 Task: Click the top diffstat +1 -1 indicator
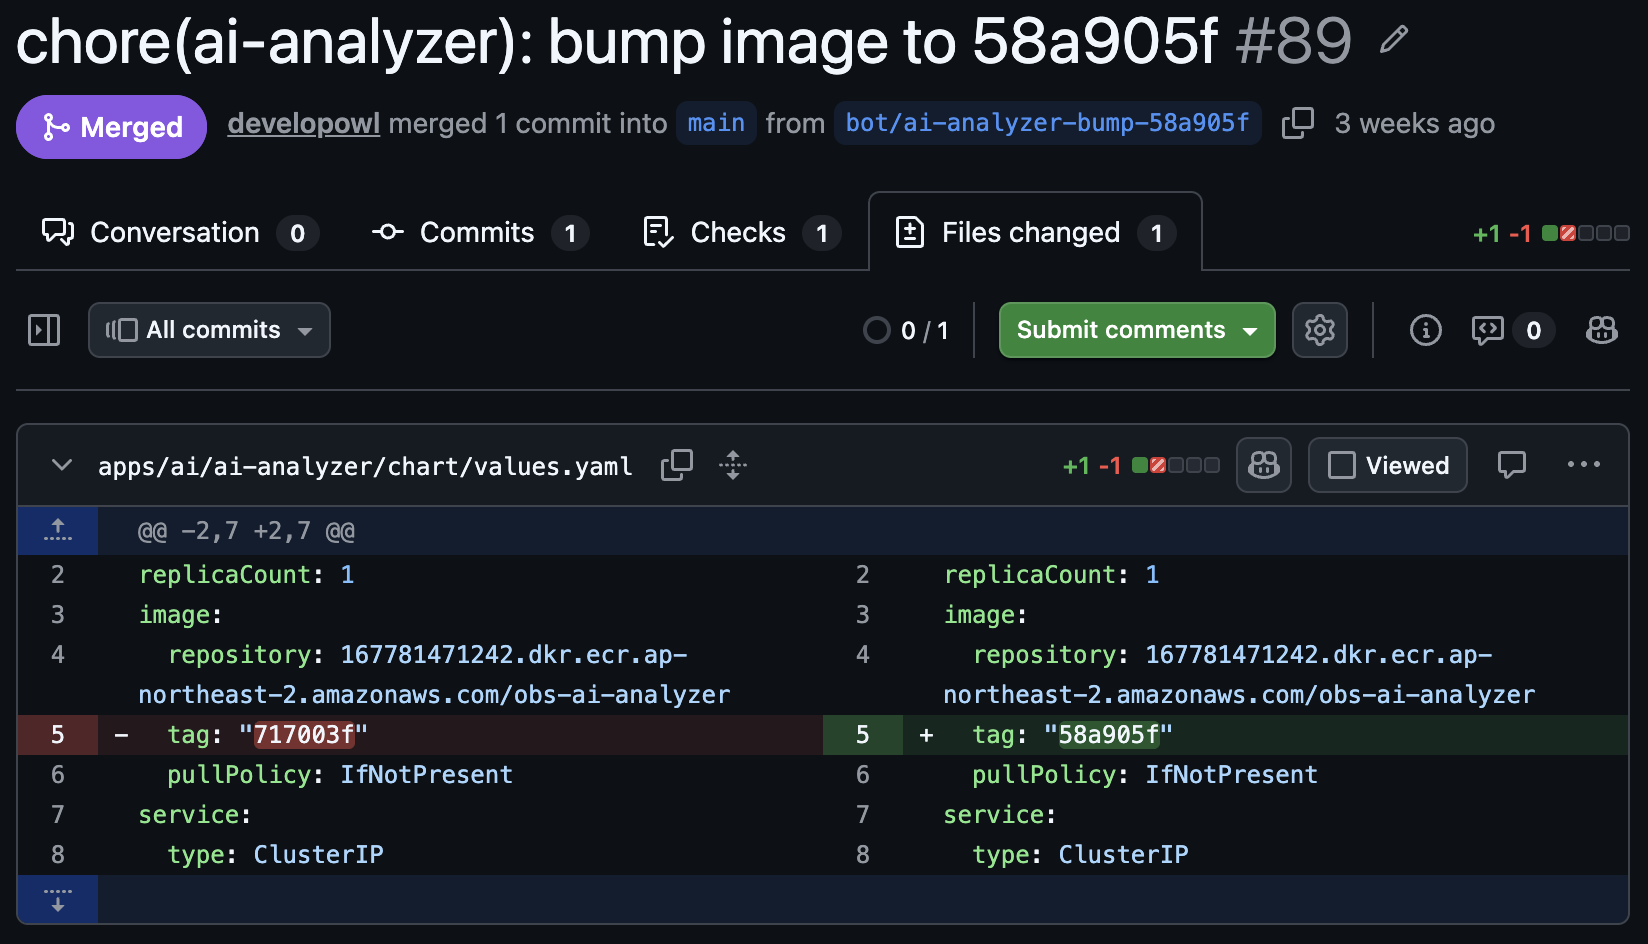point(1551,233)
